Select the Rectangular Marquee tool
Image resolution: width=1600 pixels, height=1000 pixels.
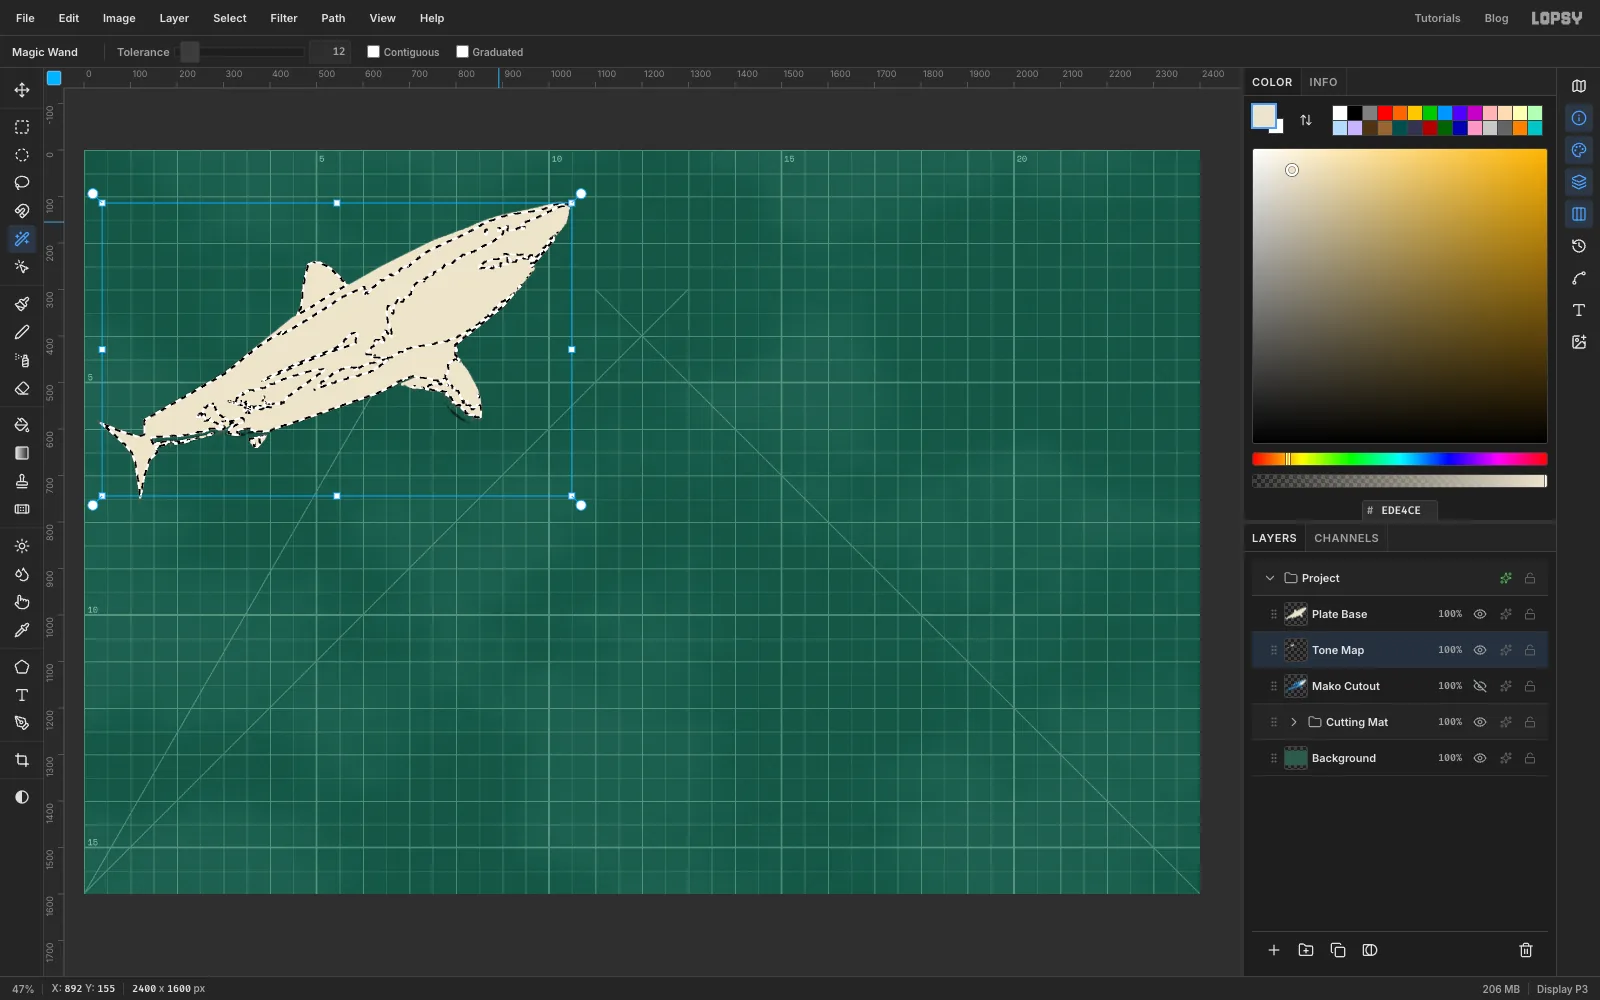(x=22, y=127)
